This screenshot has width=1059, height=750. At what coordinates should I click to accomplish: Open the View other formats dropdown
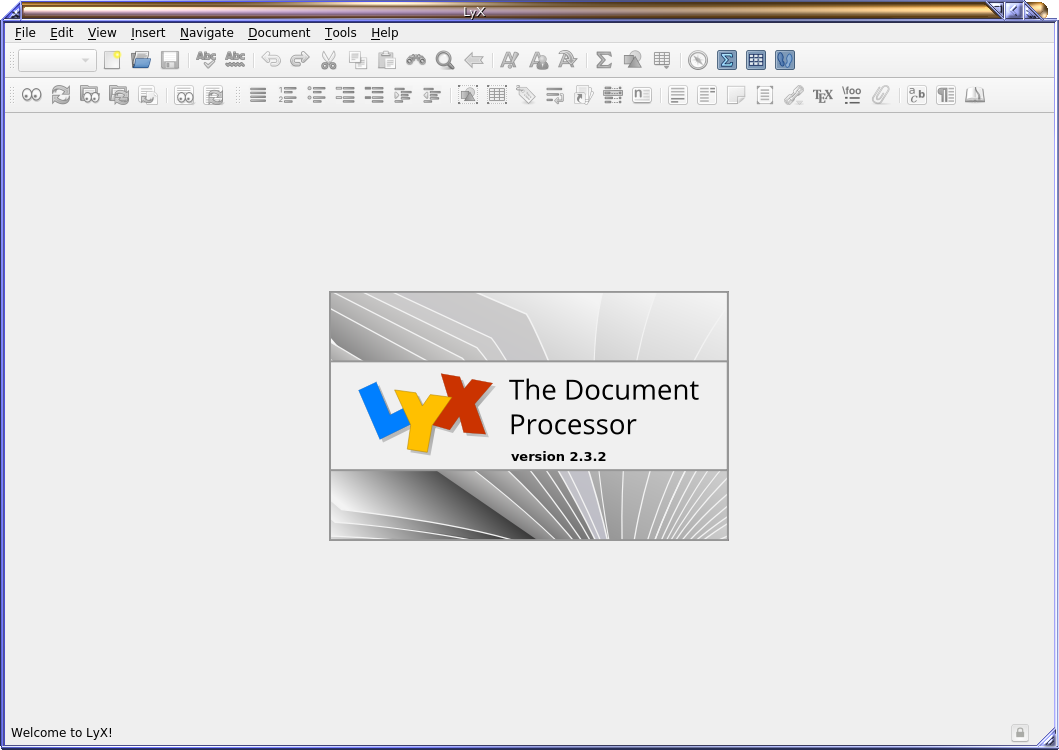184,95
